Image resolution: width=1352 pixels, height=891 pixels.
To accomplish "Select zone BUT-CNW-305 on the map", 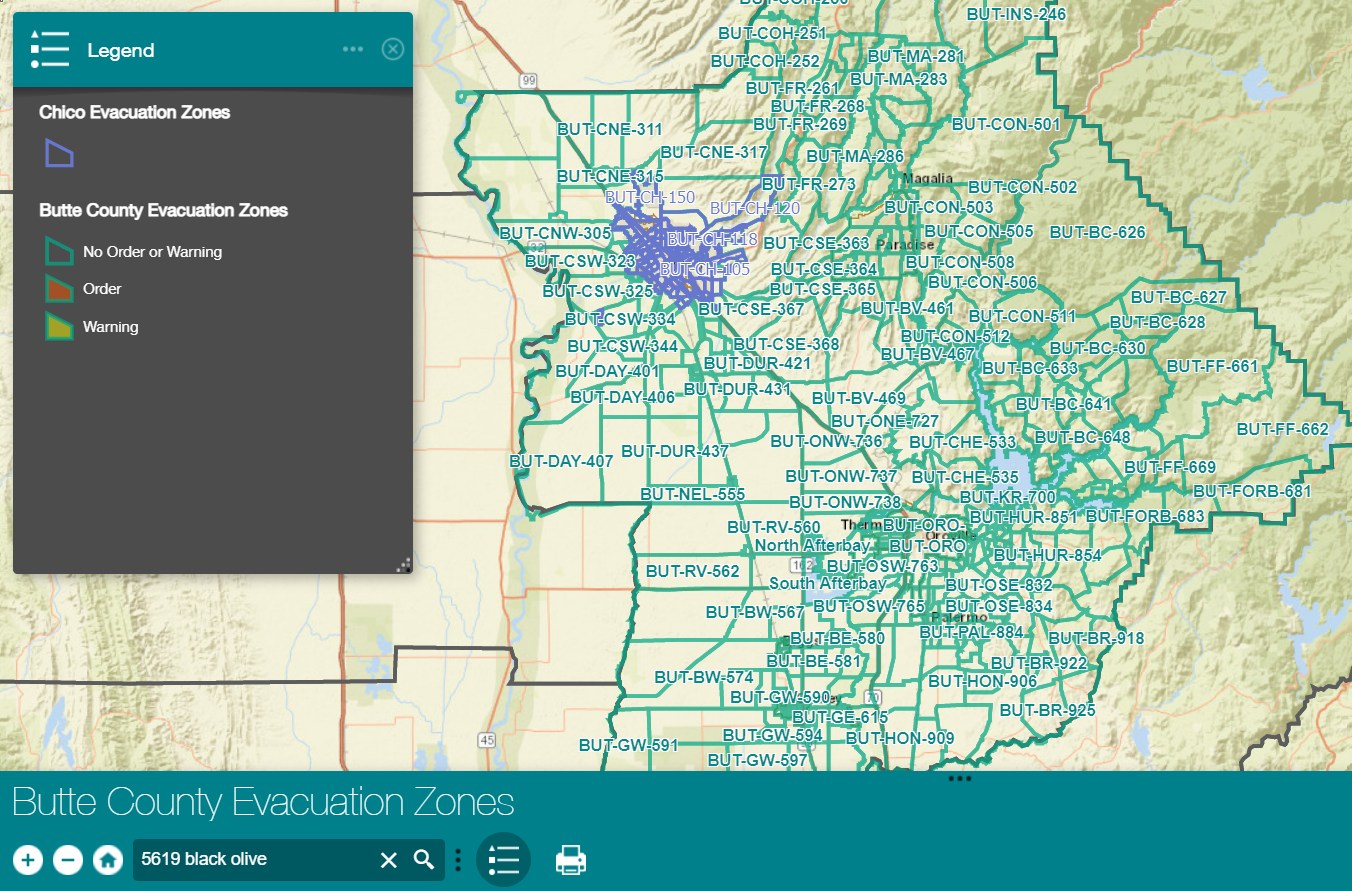I will (x=555, y=233).
